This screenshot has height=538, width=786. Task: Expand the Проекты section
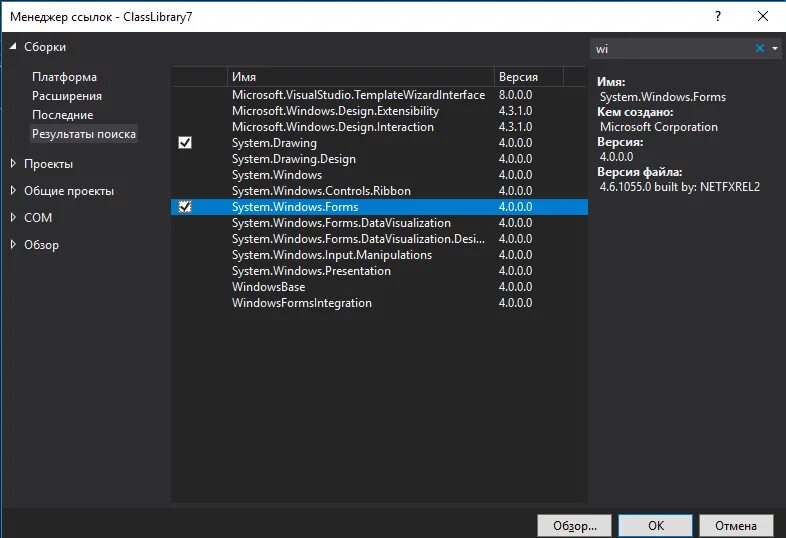click(x=13, y=163)
